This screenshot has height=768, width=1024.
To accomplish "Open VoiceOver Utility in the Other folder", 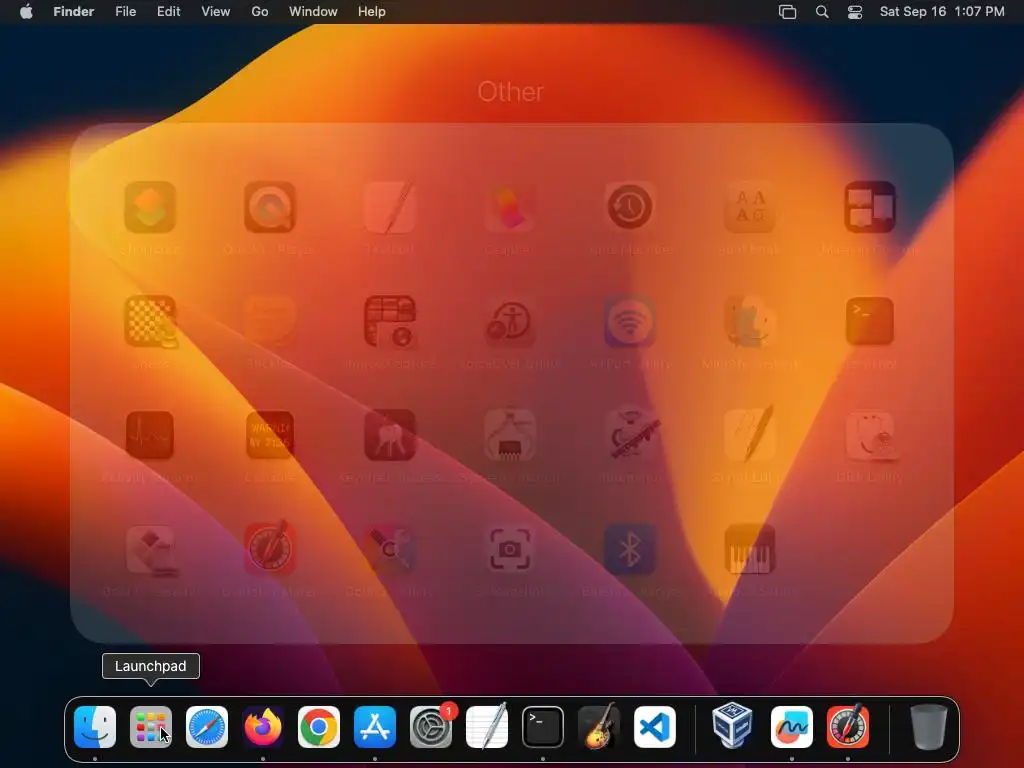I will click(509, 321).
